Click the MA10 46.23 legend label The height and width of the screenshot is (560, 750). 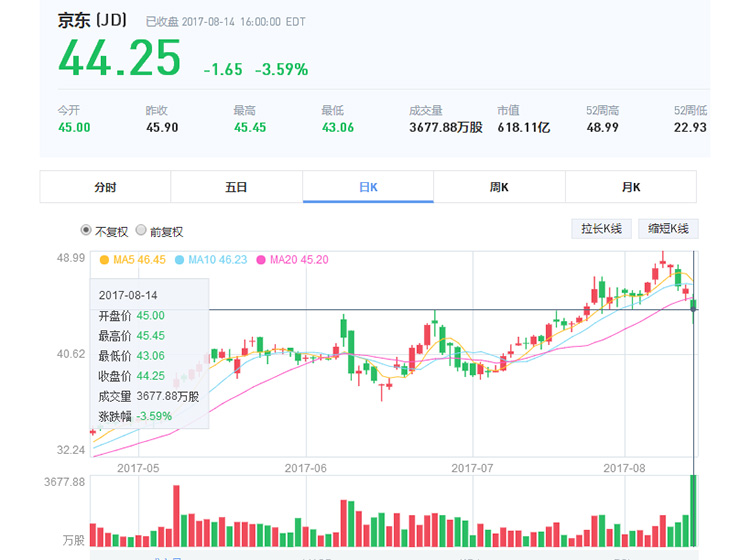pos(218,260)
